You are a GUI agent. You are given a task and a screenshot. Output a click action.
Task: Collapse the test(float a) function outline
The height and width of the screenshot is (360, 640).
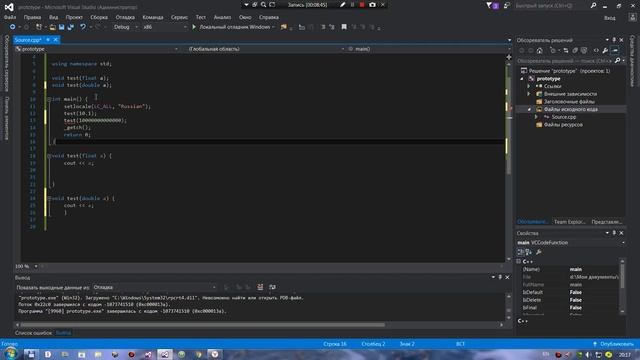(49, 156)
